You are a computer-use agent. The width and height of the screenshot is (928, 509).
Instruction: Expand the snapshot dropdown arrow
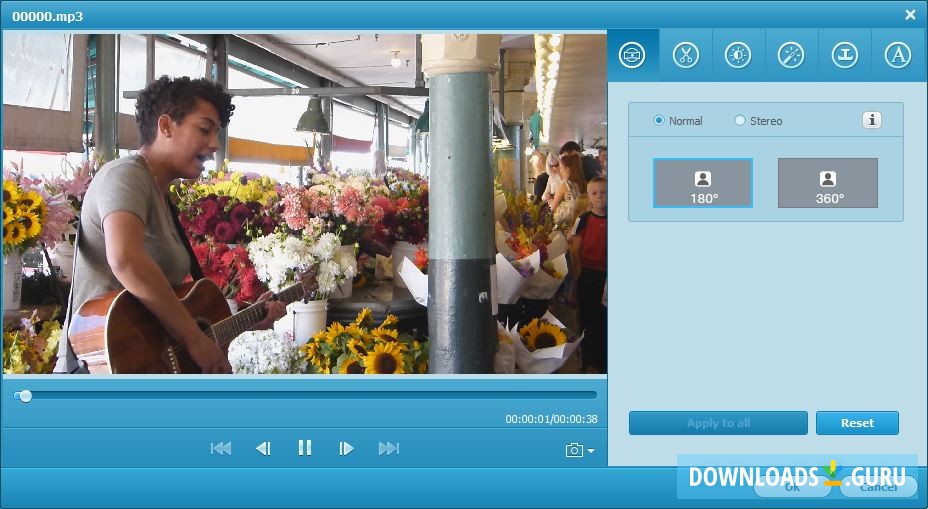click(591, 451)
